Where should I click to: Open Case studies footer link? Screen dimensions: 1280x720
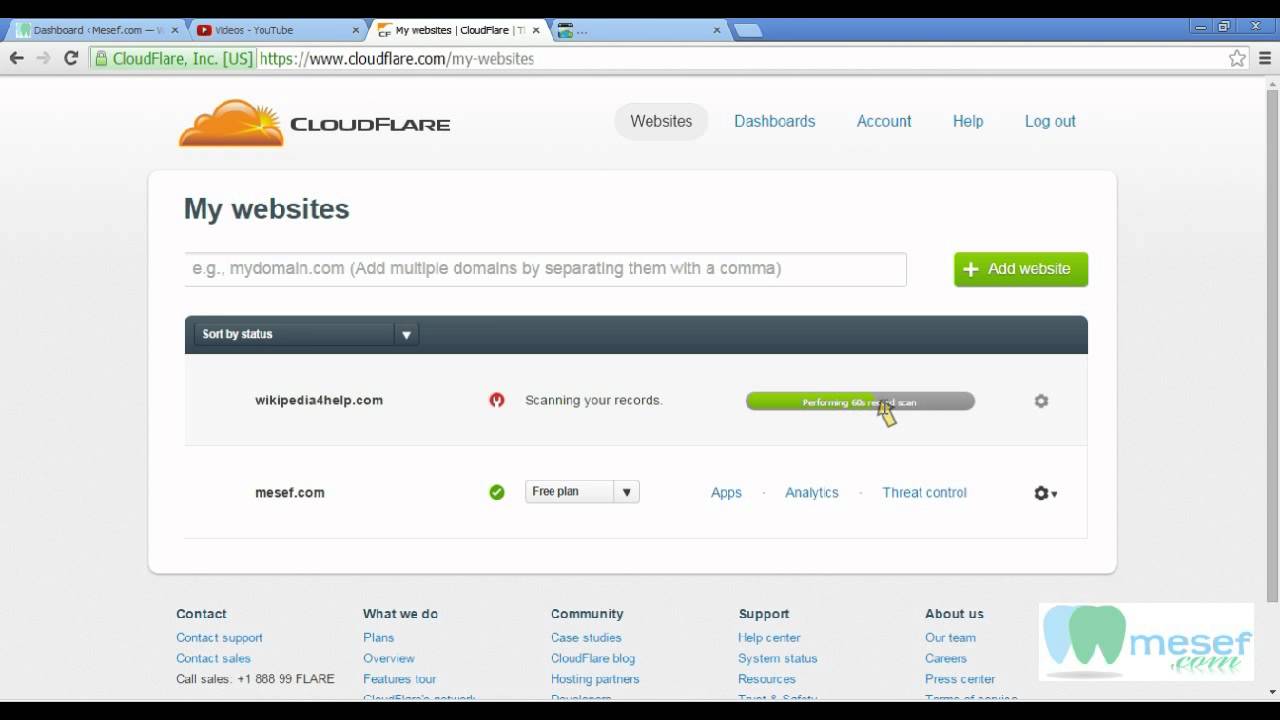coord(586,637)
